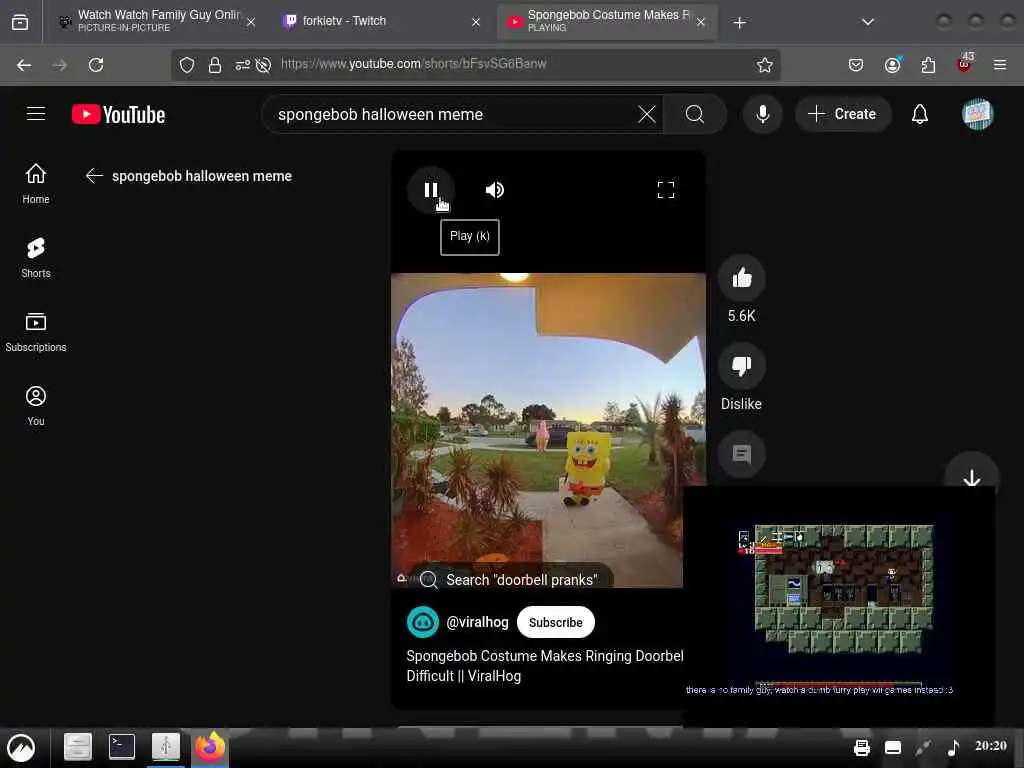The width and height of the screenshot is (1024, 768).
Task: Open the comments on the Short
Action: click(741, 453)
